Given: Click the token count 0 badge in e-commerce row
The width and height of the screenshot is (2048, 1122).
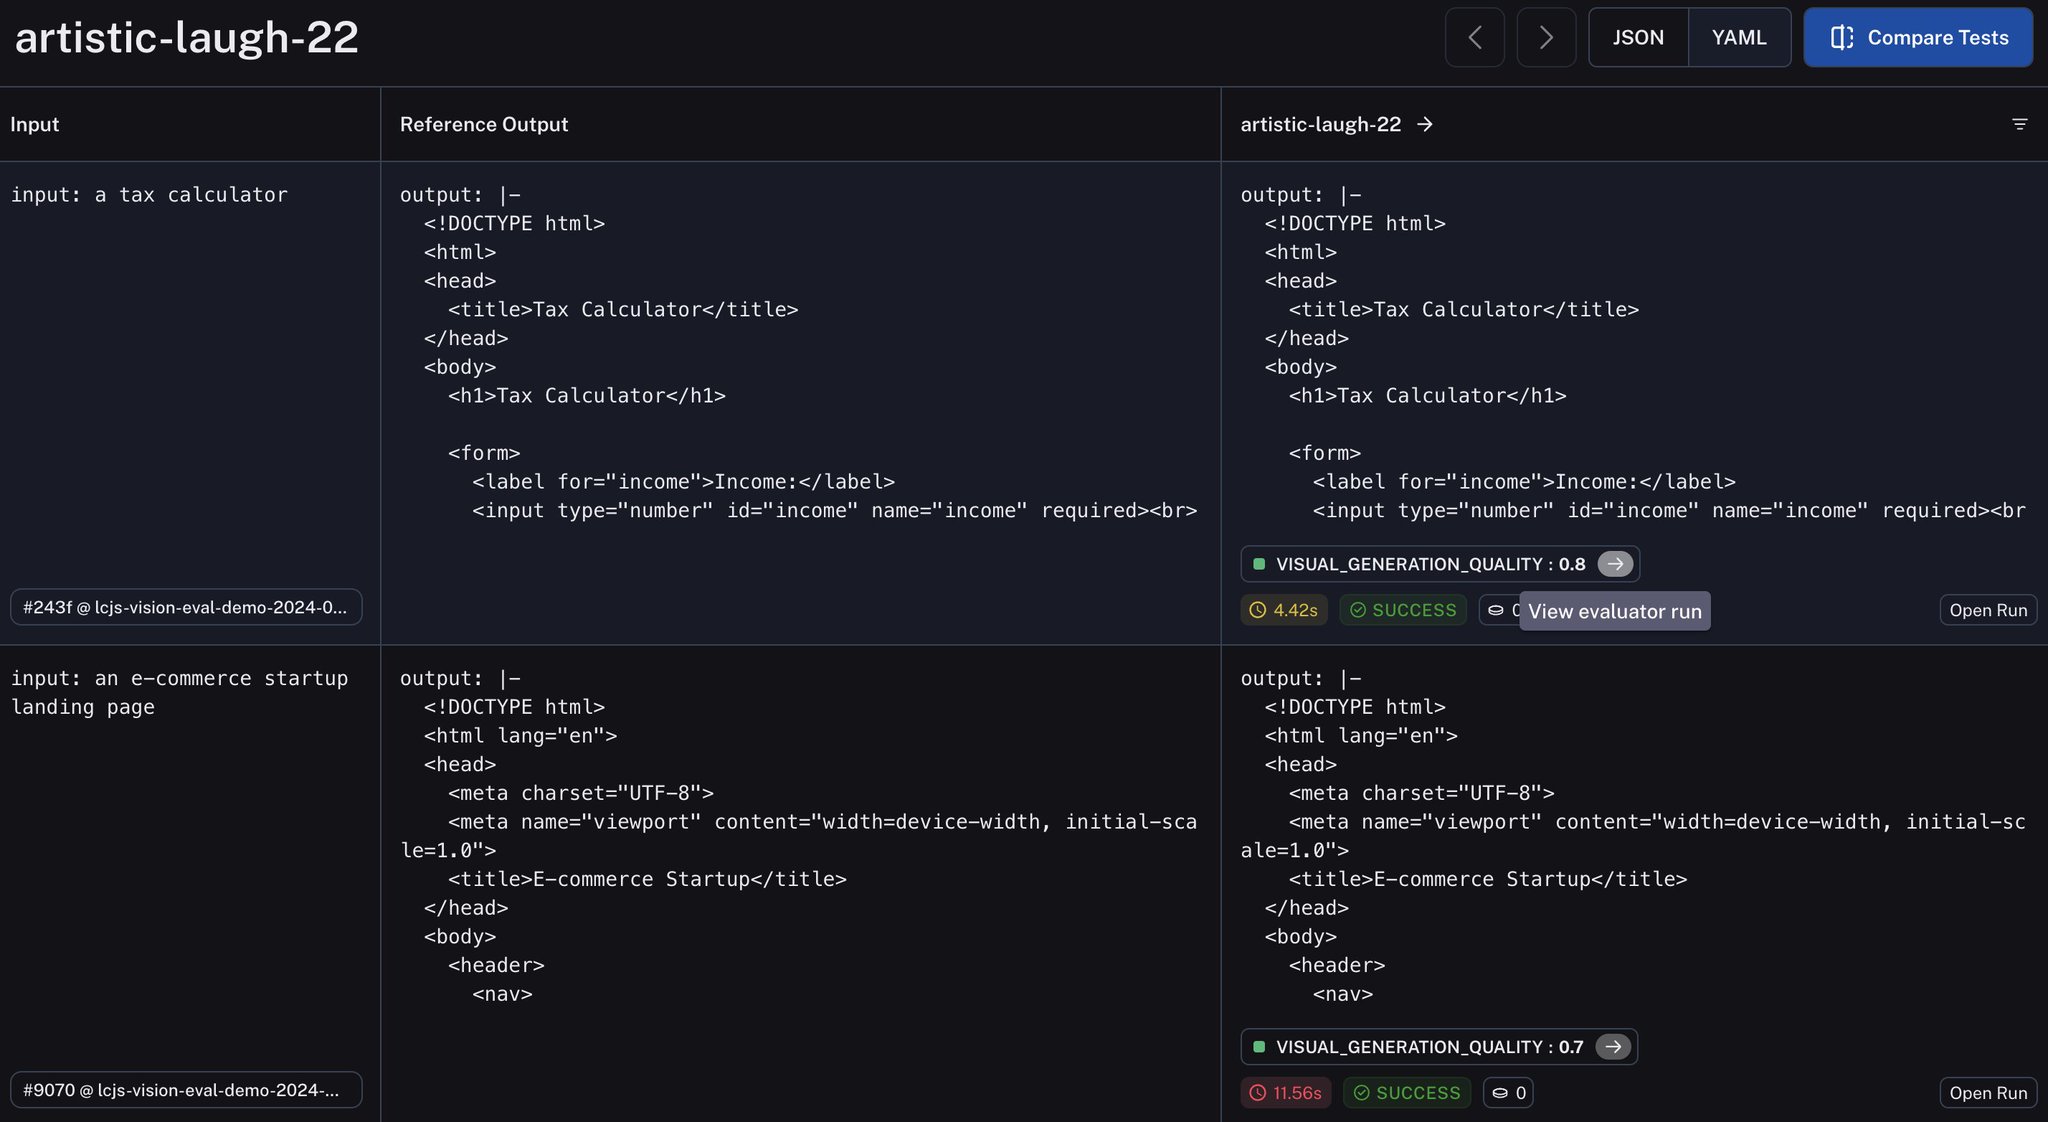Looking at the screenshot, I should (1508, 1093).
